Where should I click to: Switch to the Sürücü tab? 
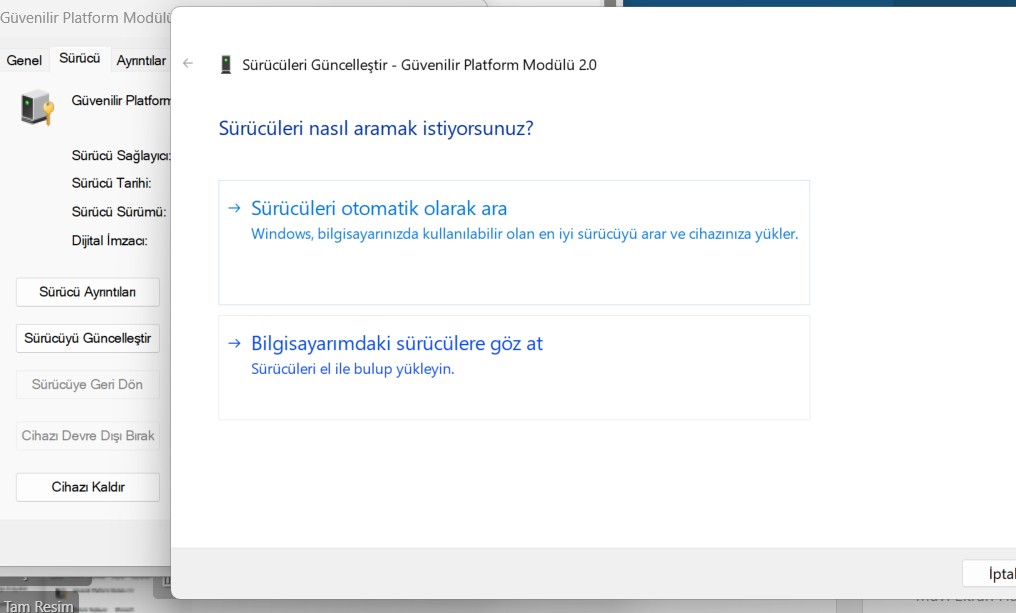(80, 58)
